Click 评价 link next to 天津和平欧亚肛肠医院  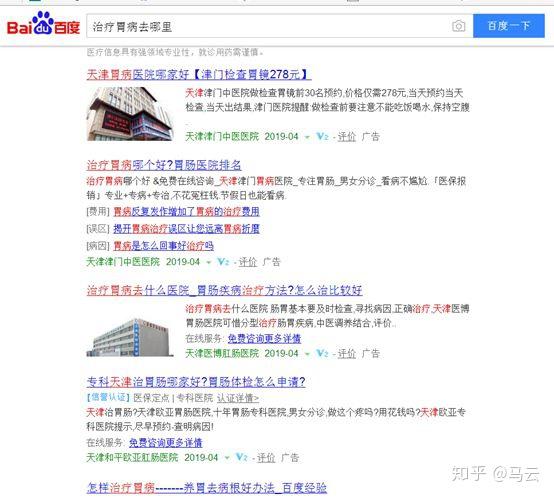click(266, 458)
